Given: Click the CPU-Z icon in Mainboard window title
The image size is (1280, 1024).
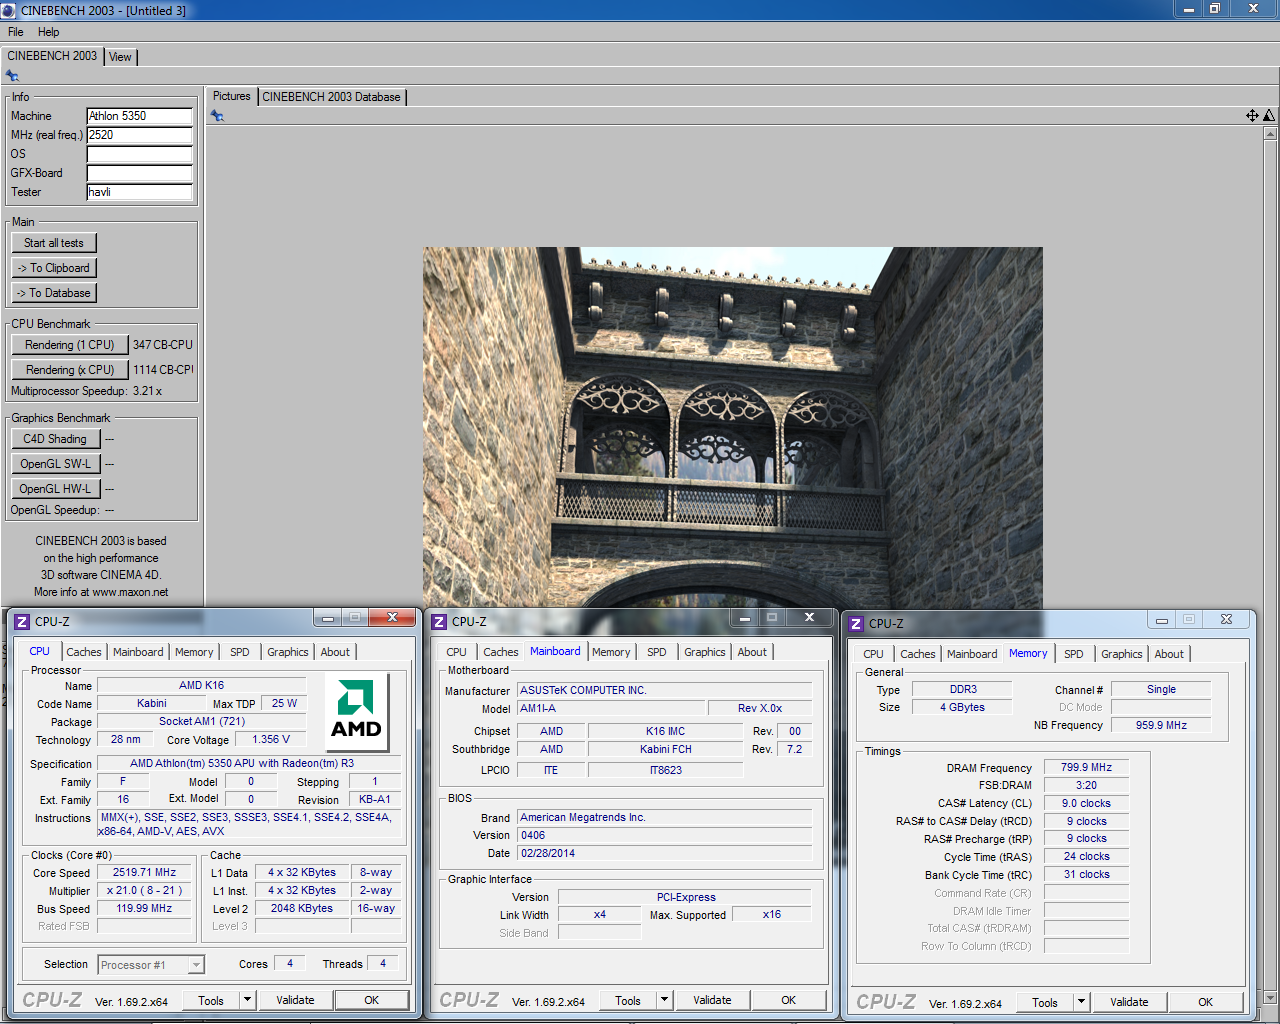Looking at the screenshot, I should pyautogui.click(x=439, y=622).
